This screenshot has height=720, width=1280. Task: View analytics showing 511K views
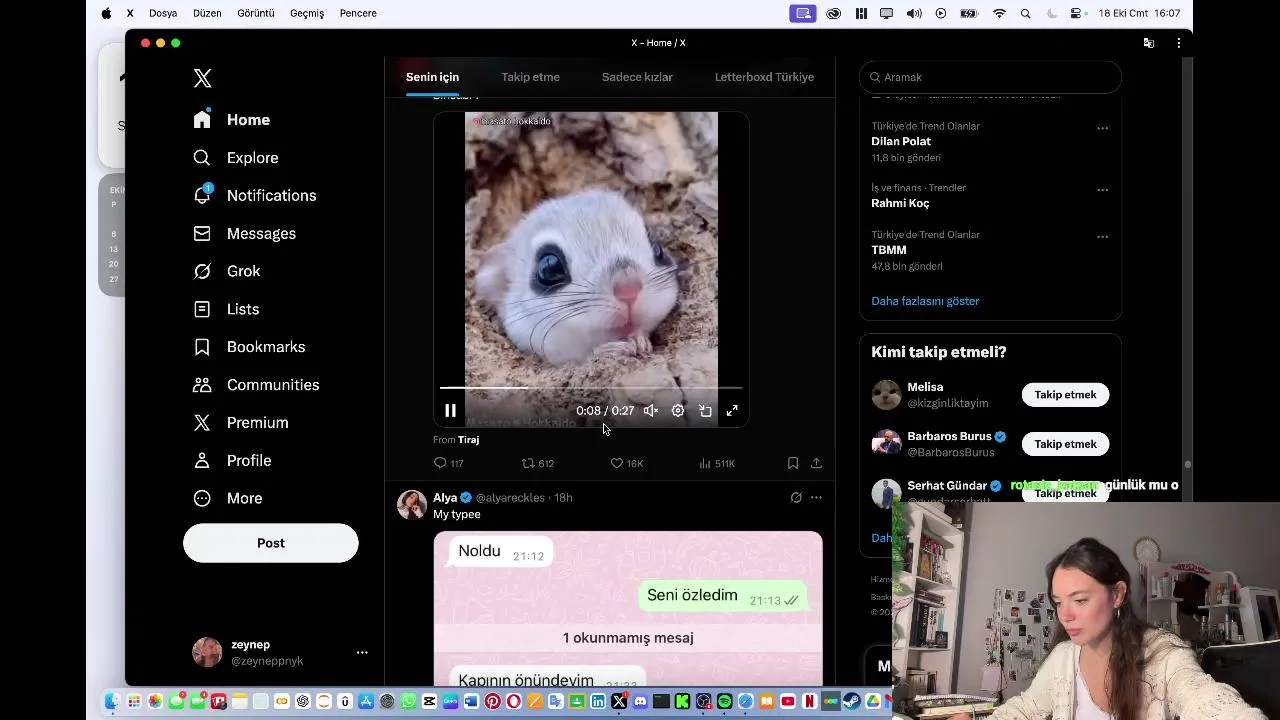pos(717,463)
